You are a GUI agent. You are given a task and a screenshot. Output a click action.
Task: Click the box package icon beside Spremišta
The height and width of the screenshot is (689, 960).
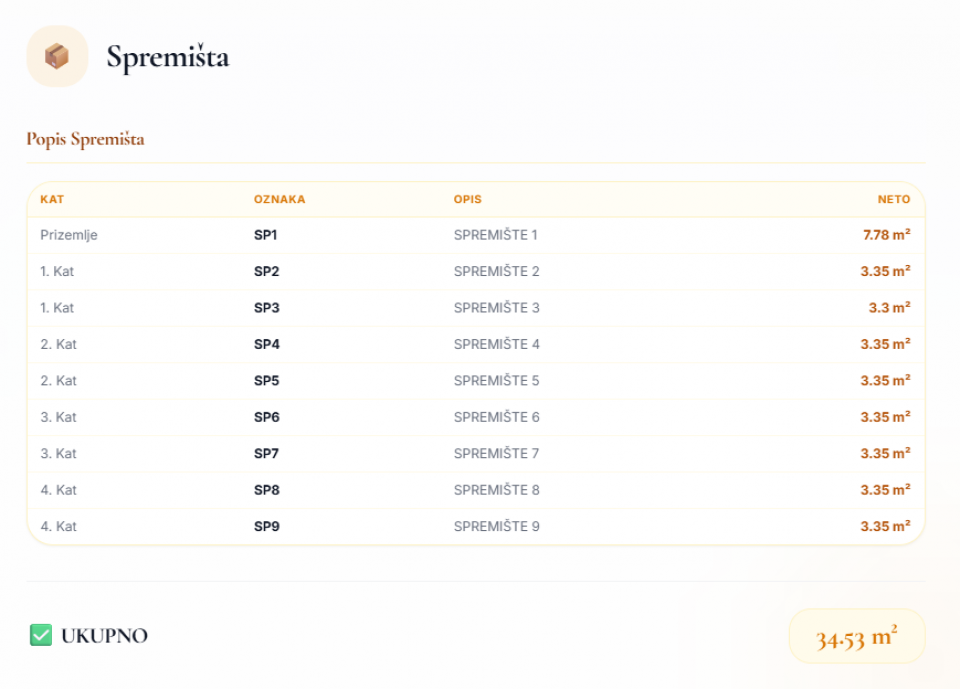(57, 56)
